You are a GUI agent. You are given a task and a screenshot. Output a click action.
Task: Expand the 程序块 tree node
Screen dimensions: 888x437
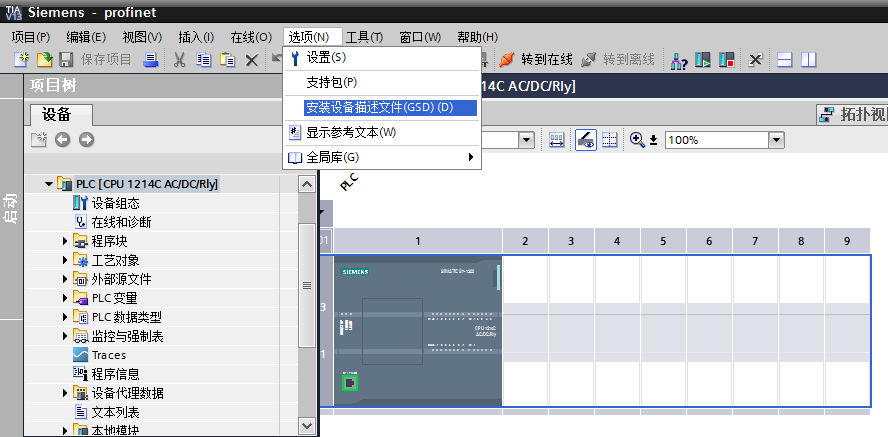pyautogui.click(x=65, y=241)
